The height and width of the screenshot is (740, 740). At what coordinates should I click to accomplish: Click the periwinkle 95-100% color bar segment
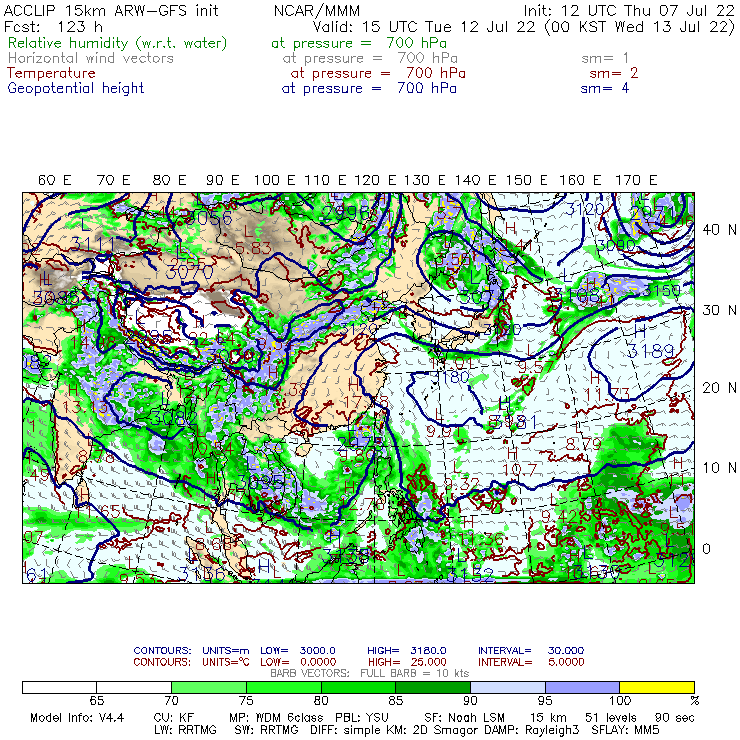(x=582, y=687)
